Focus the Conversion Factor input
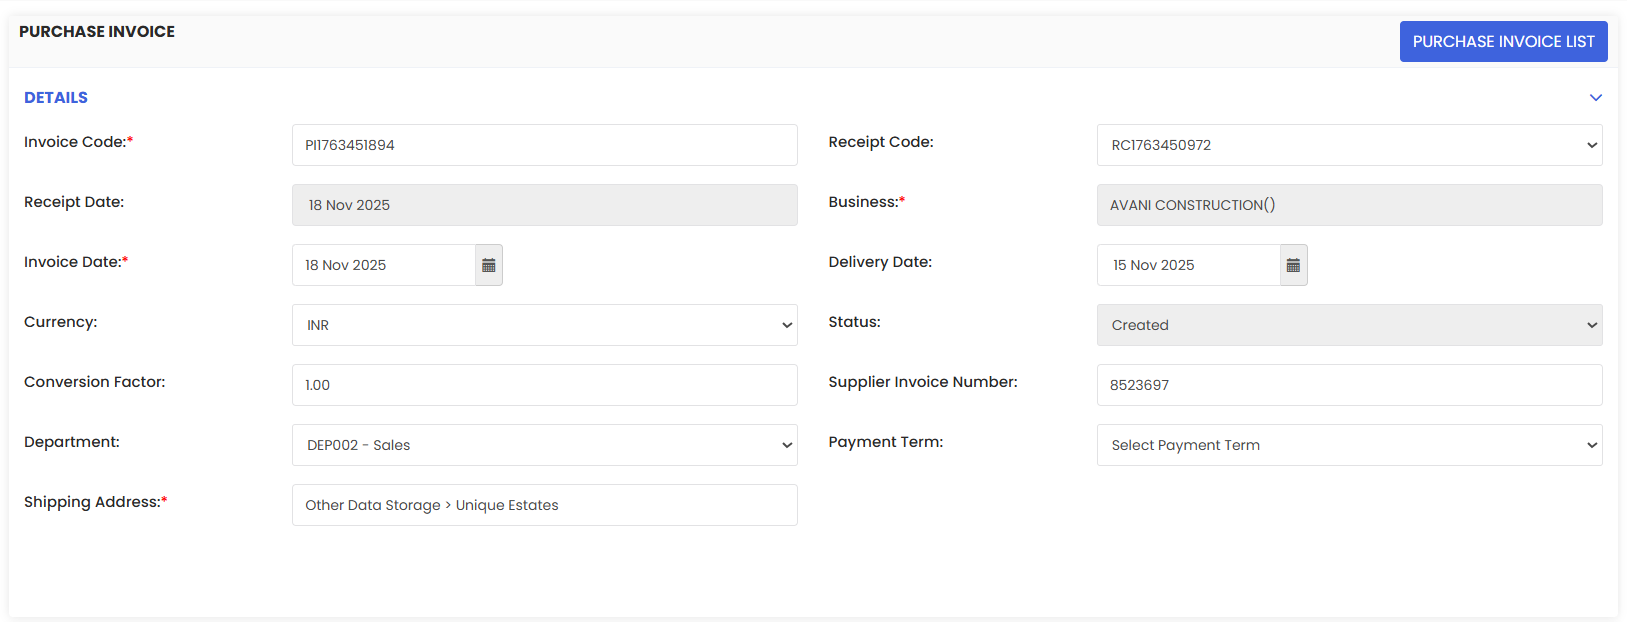Image resolution: width=1627 pixels, height=622 pixels. [545, 385]
